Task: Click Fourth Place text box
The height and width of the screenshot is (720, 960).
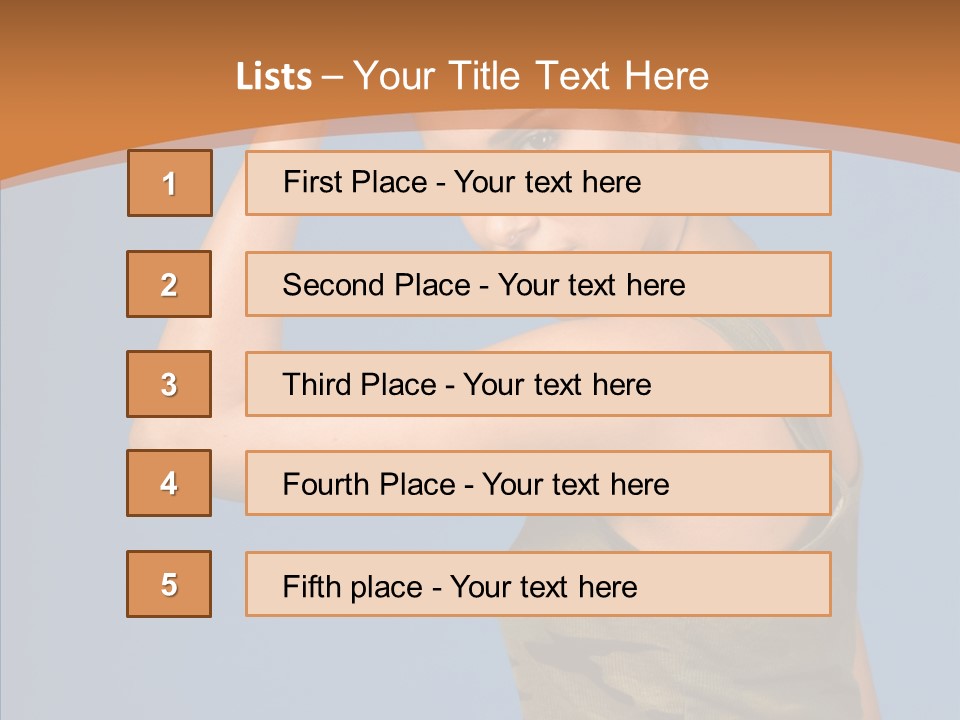Action: [538, 483]
